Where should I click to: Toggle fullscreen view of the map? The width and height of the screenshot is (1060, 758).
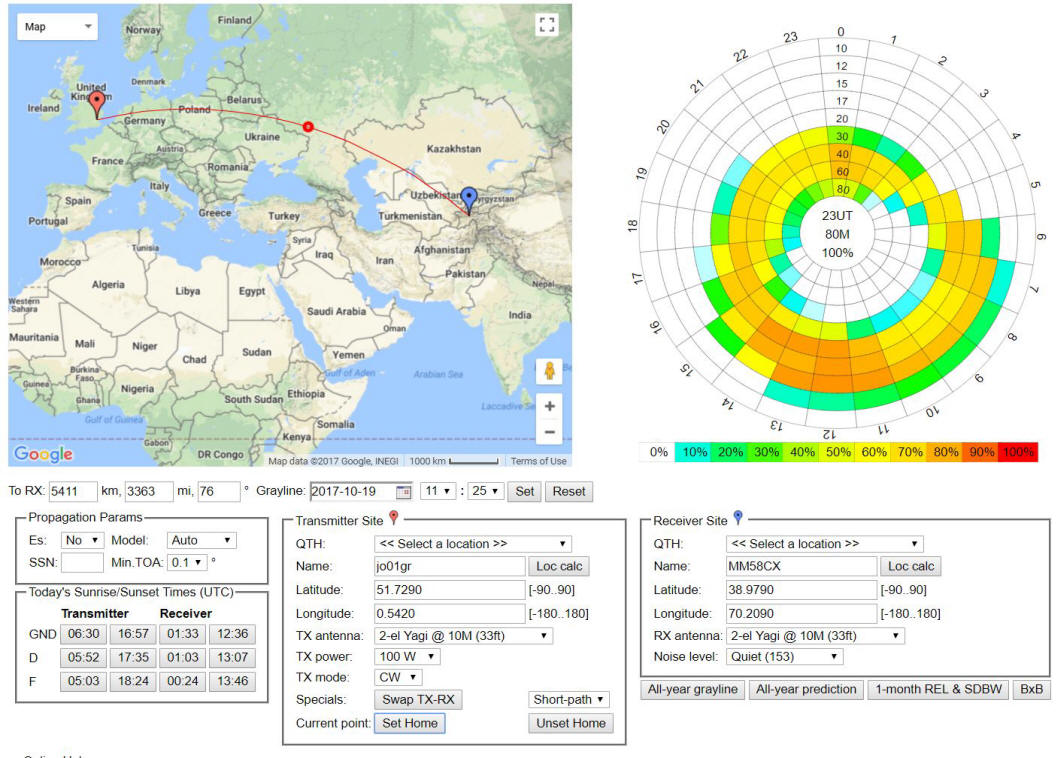(x=546, y=25)
